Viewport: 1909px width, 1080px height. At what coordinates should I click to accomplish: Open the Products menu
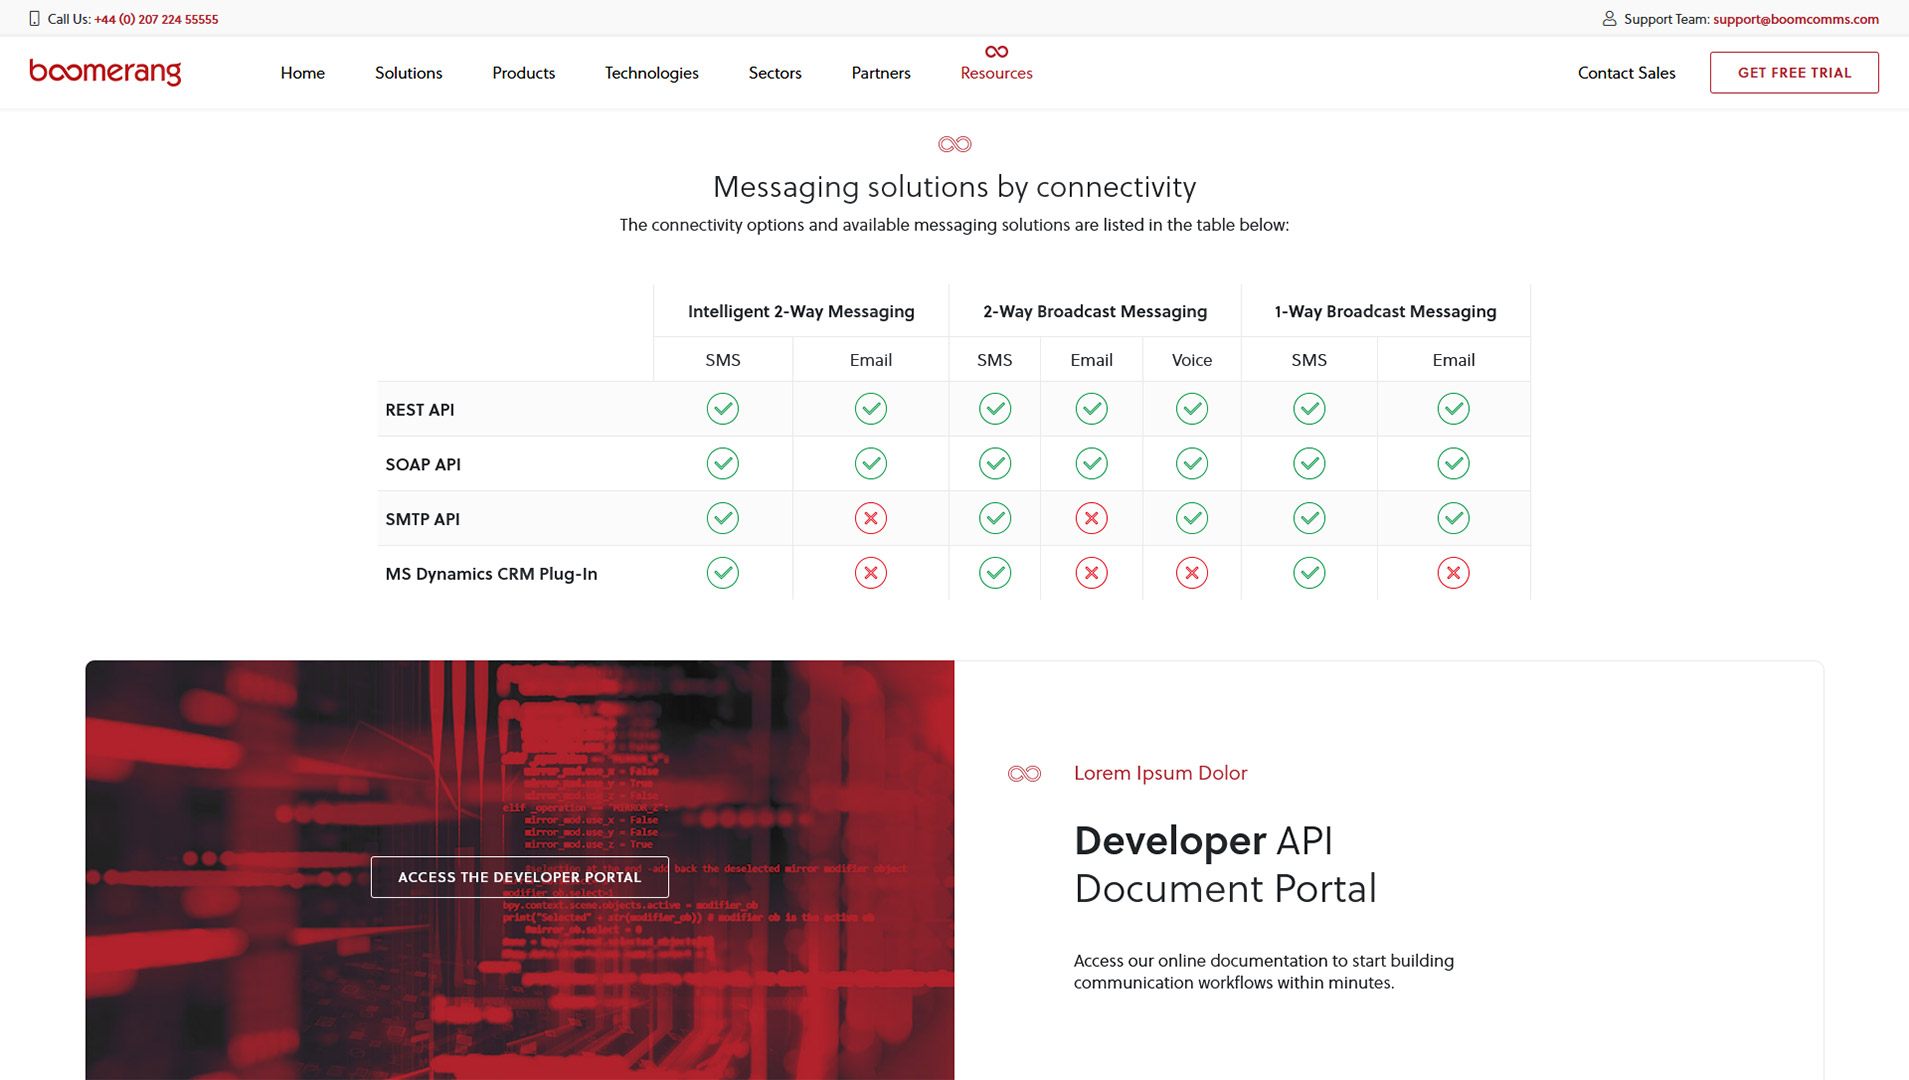click(523, 73)
